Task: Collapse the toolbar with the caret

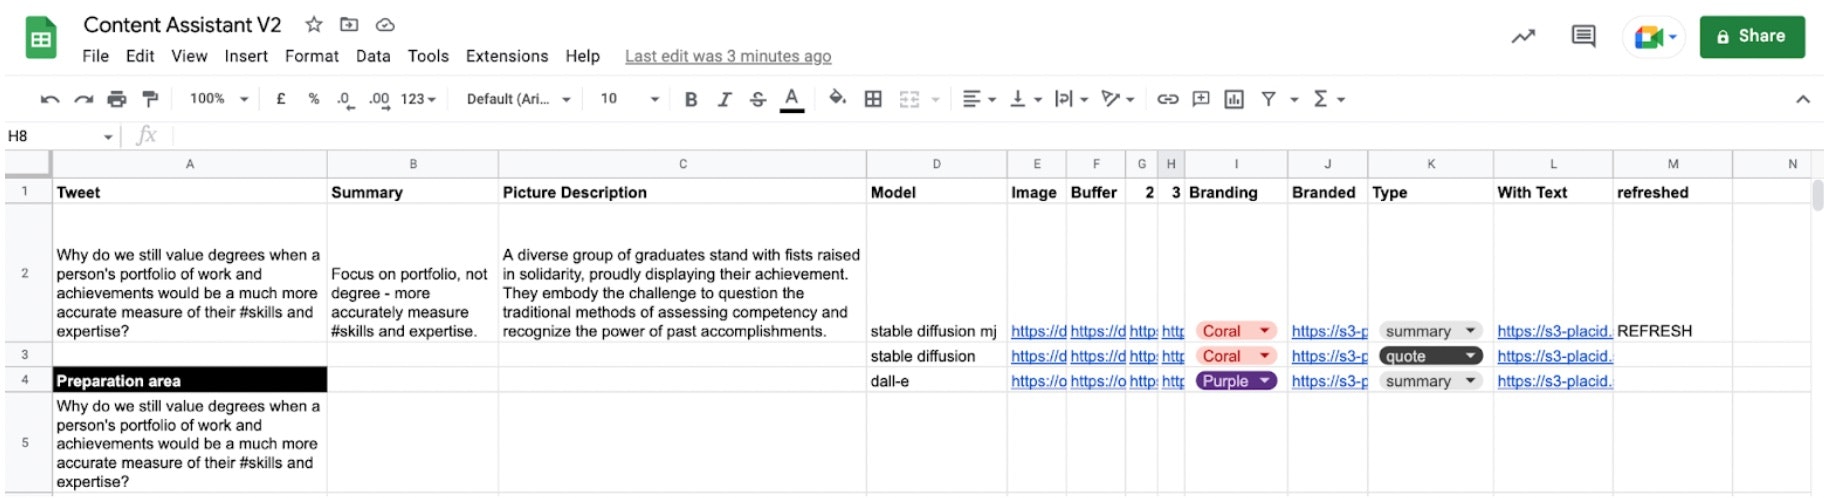Action: point(1802,99)
